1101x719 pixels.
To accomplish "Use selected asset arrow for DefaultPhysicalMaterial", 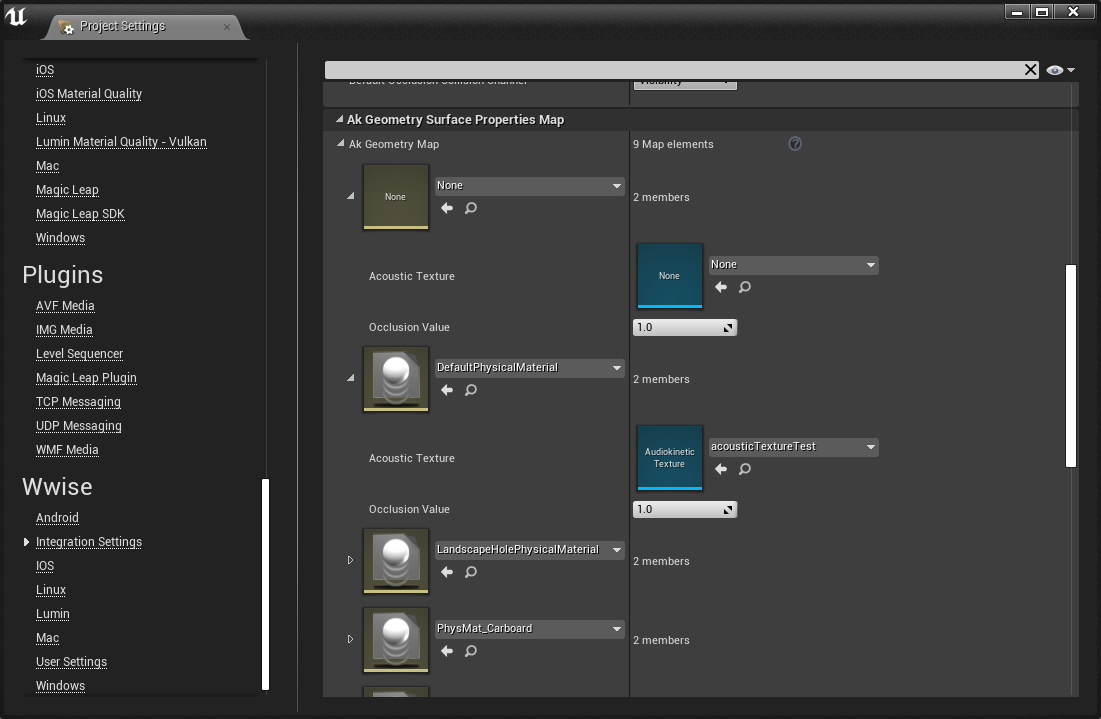I will [x=447, y=390].
